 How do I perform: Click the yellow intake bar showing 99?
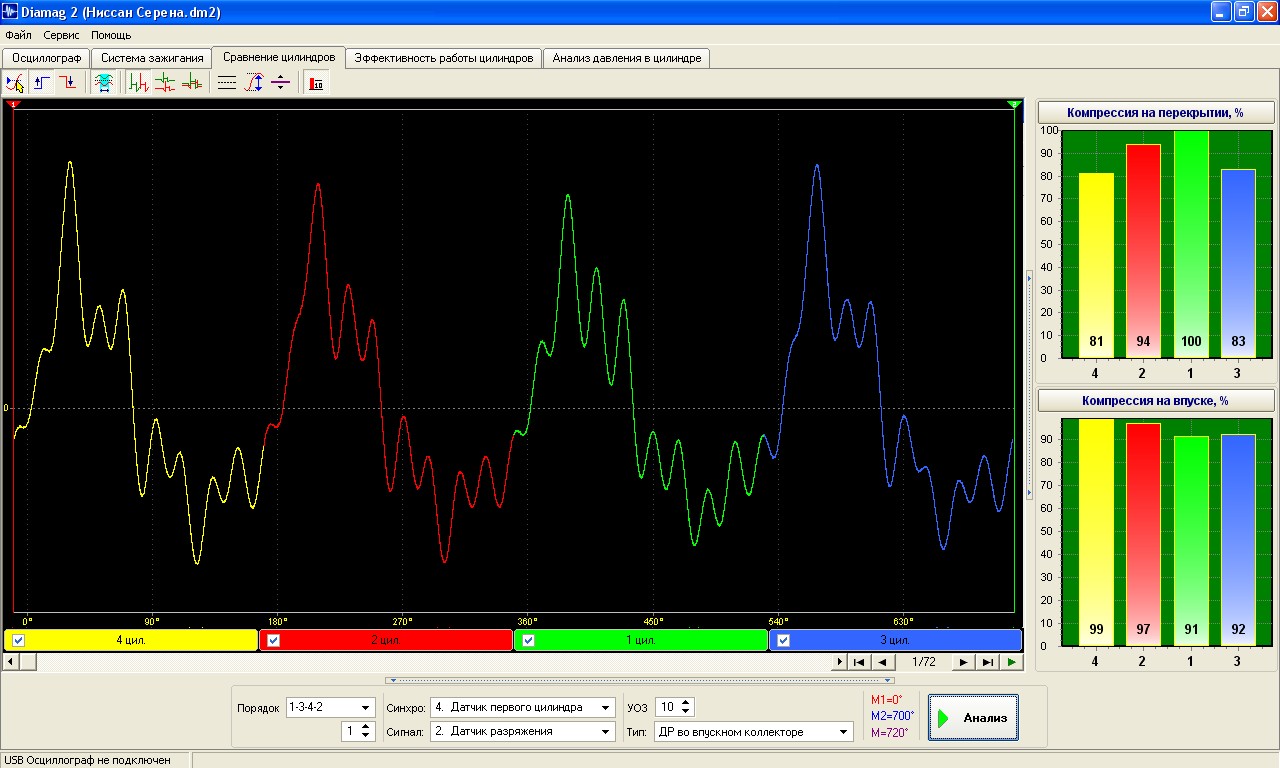(x=1096, y=532)
